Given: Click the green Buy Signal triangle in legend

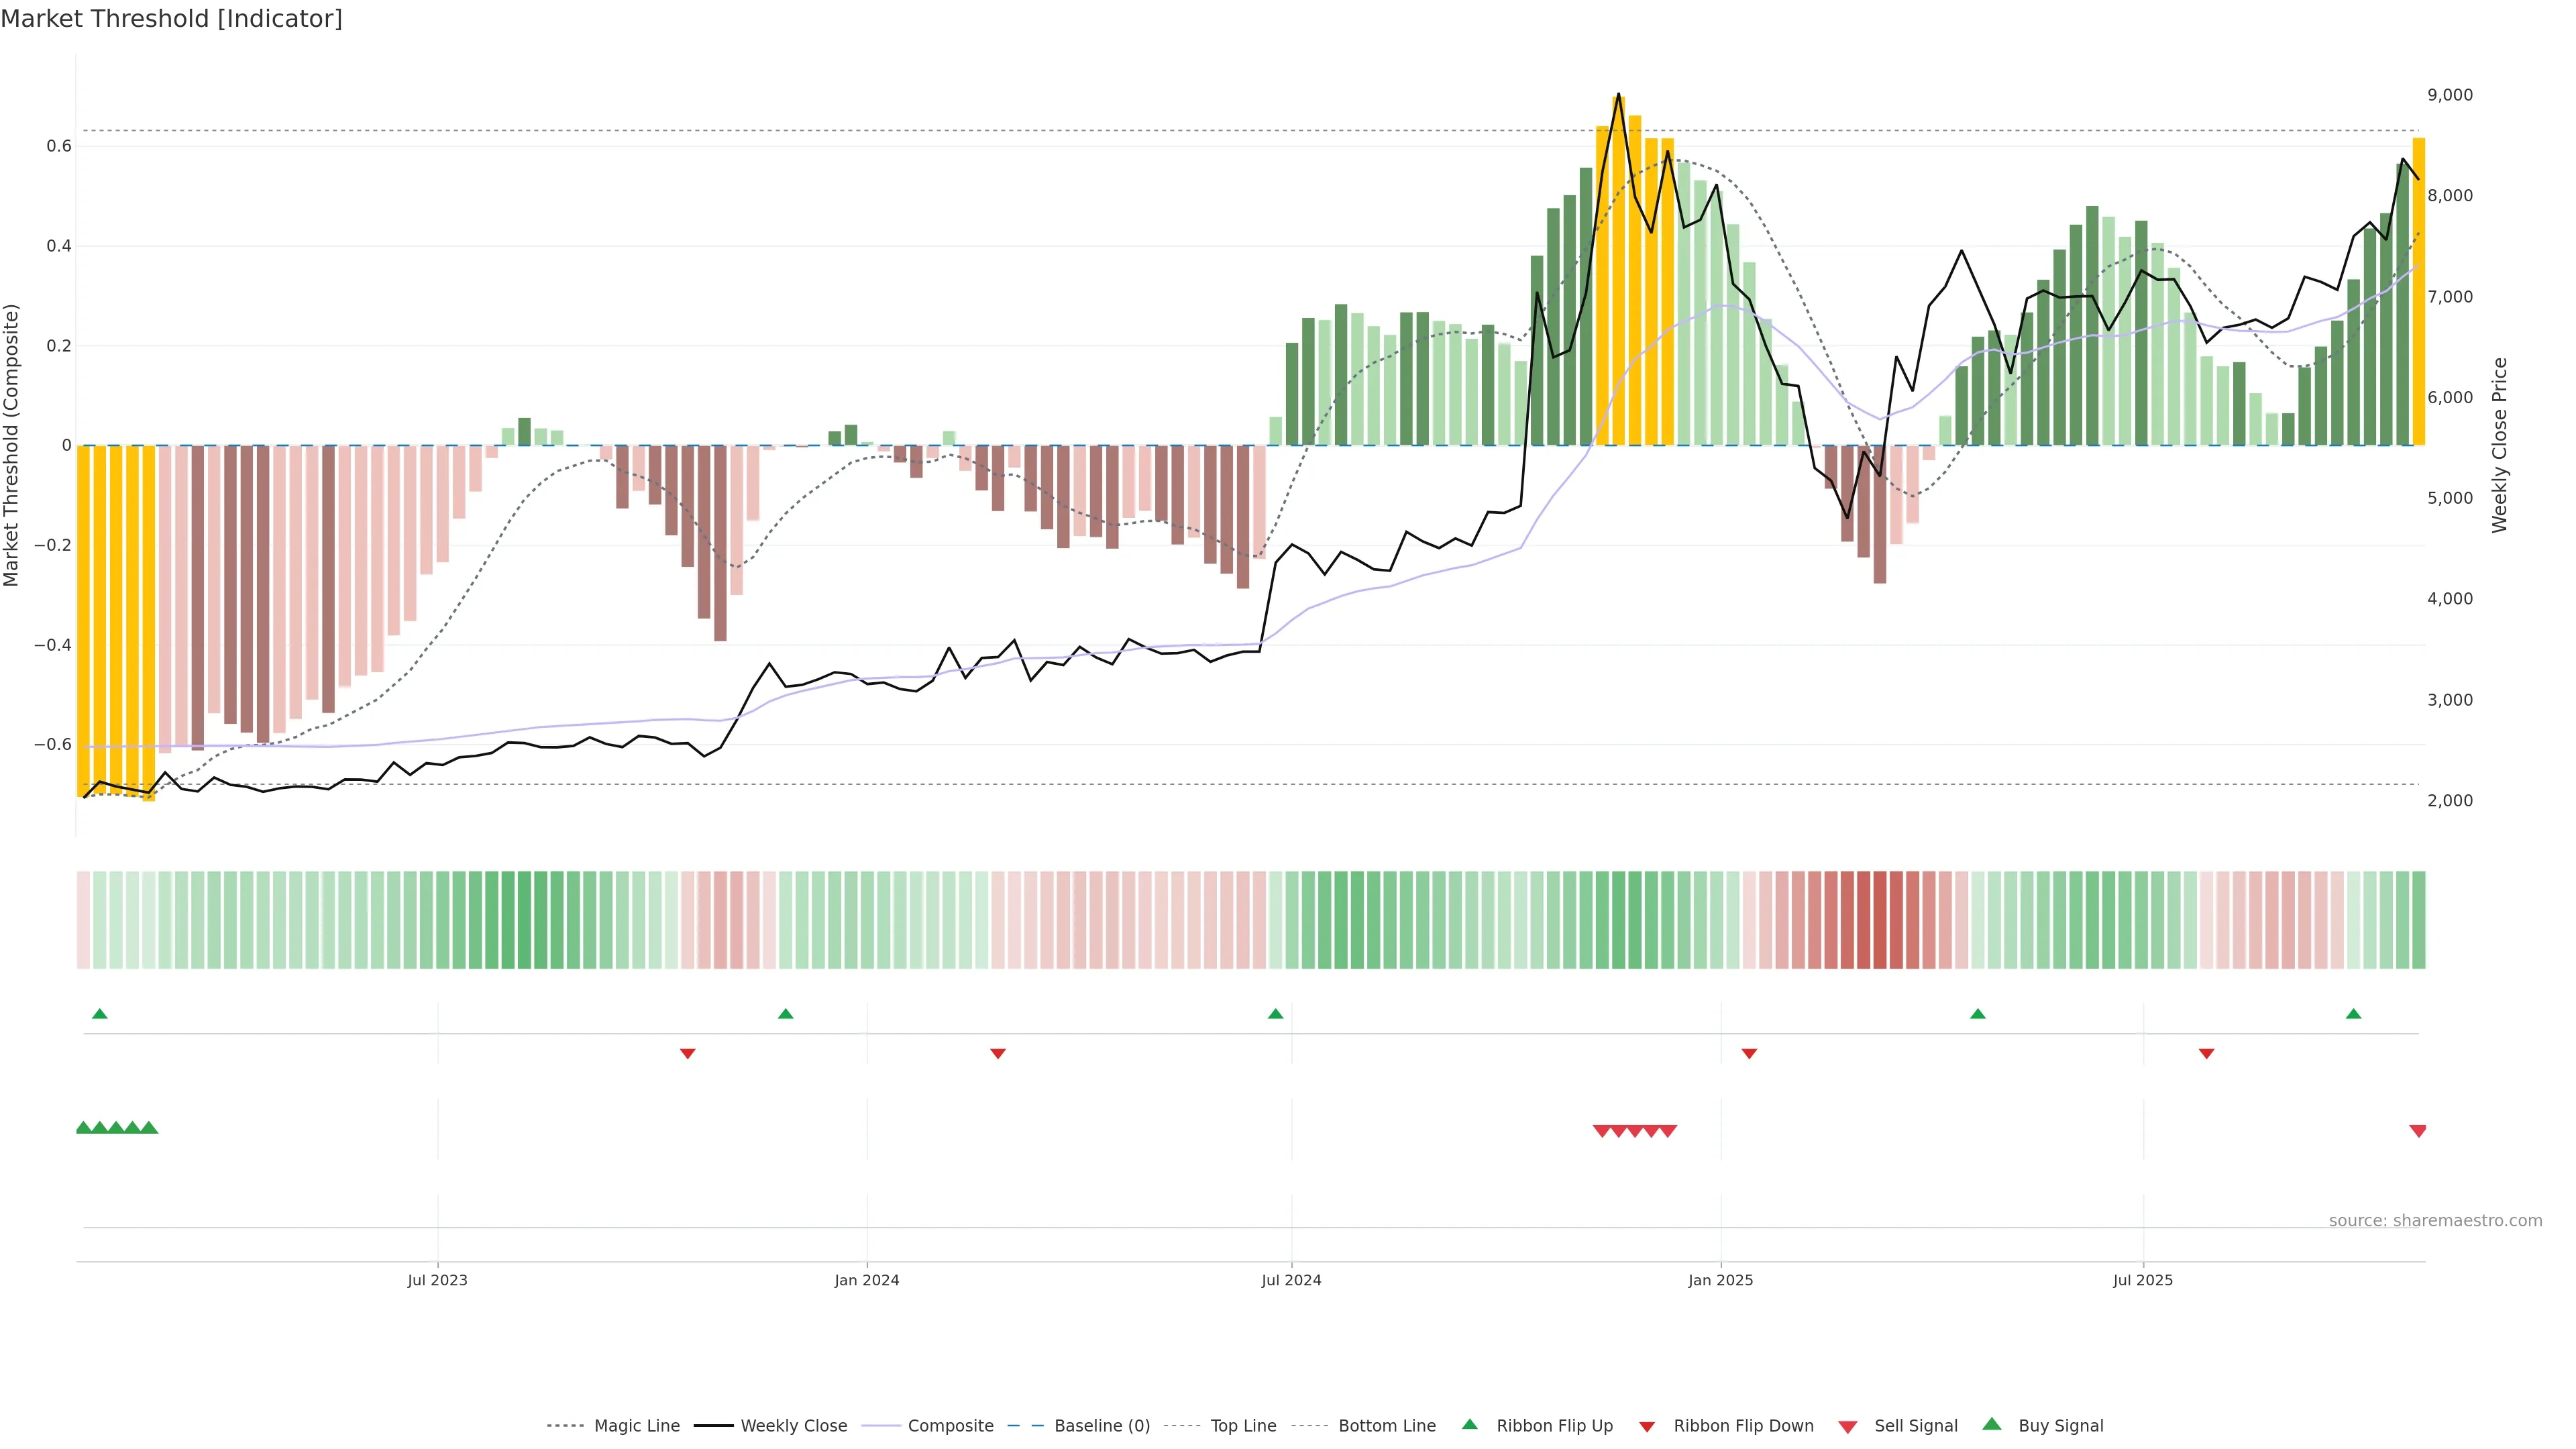Looking at the screenshot, I should click(1992, 1425).
